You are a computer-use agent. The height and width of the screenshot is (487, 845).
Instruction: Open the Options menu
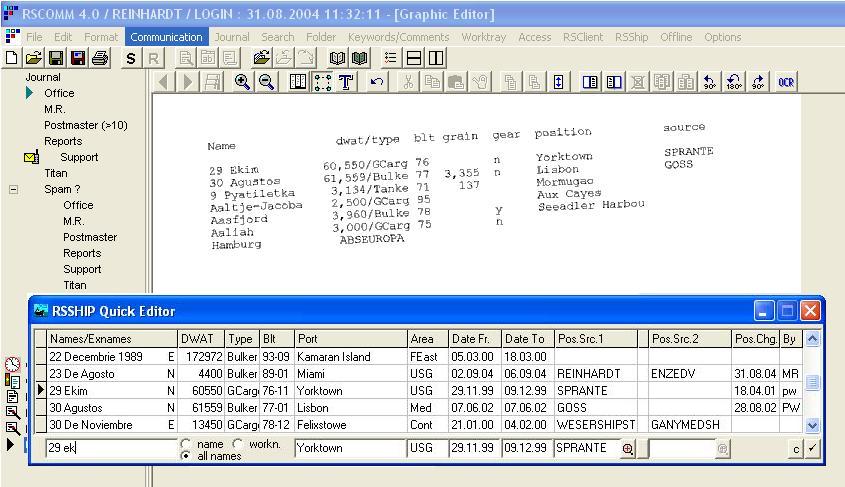(723, 37)
